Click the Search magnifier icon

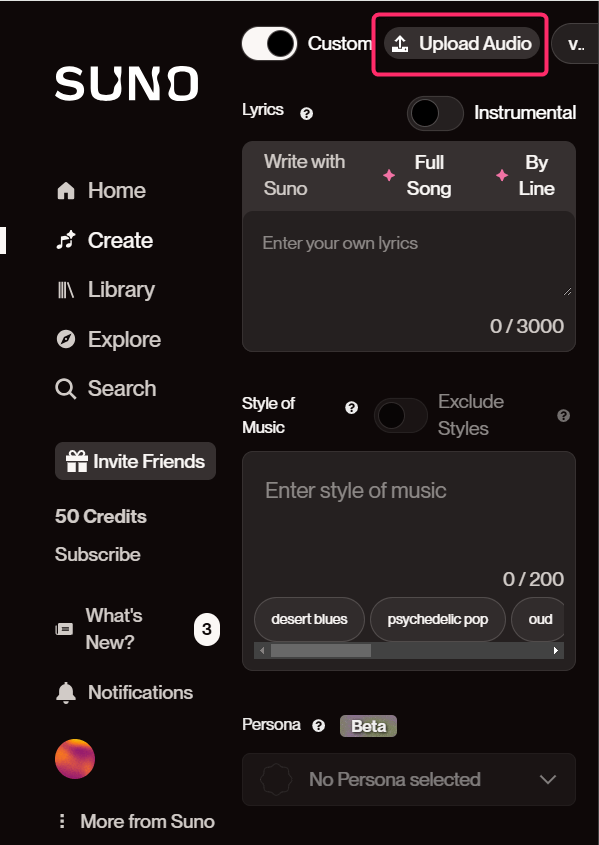pos(66,389)
